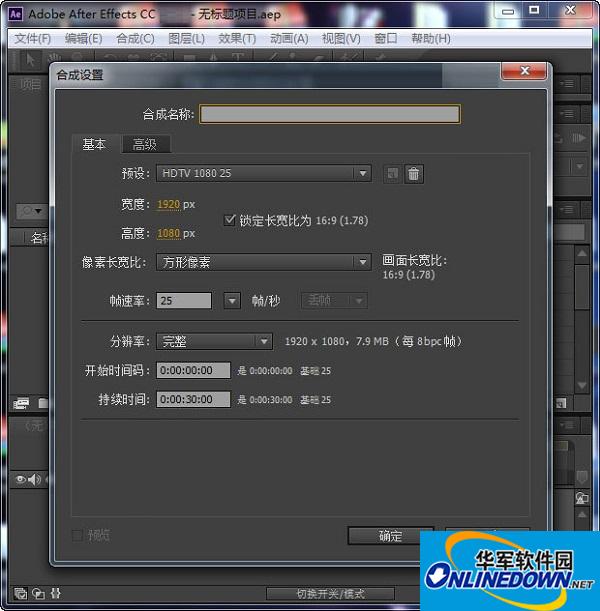Click the 项目 panel tab
Screen dimensions: 600x611
click(x=30, y=83)
